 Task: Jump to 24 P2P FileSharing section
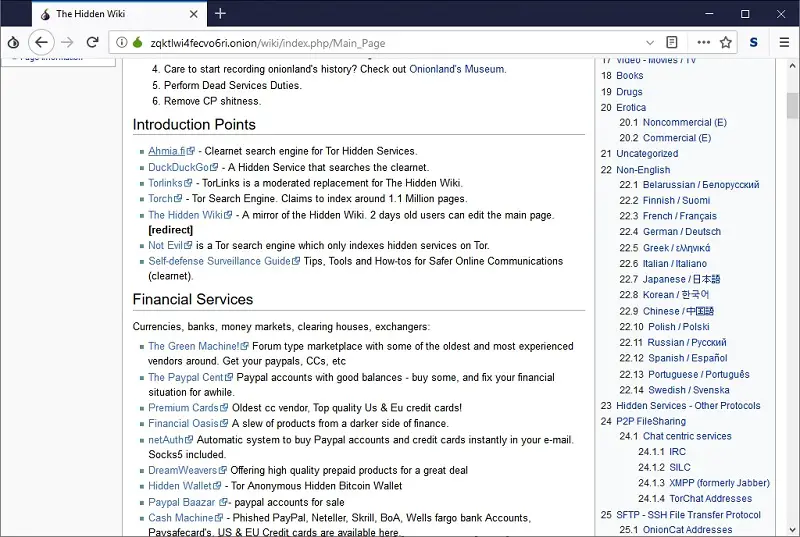pyautogui.click(x=643, y=421)
